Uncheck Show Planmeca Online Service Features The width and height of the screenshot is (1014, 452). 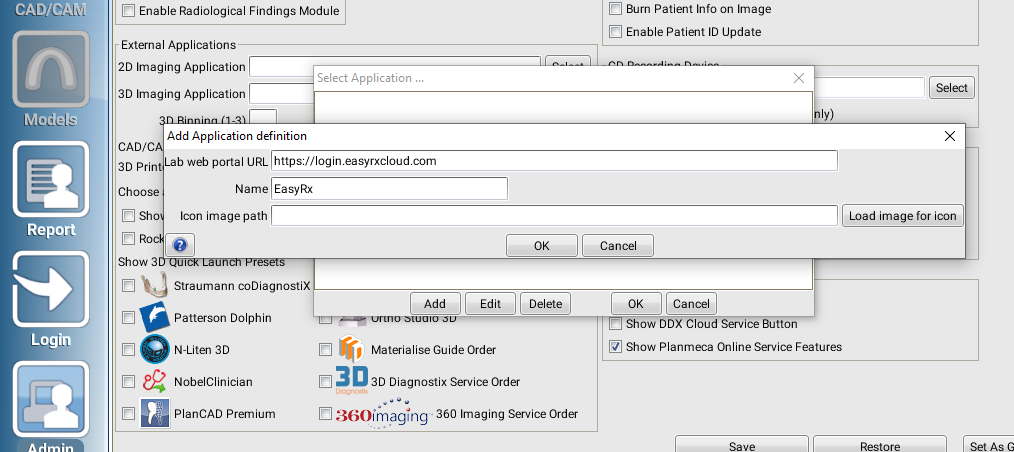(x=616, y=347)
